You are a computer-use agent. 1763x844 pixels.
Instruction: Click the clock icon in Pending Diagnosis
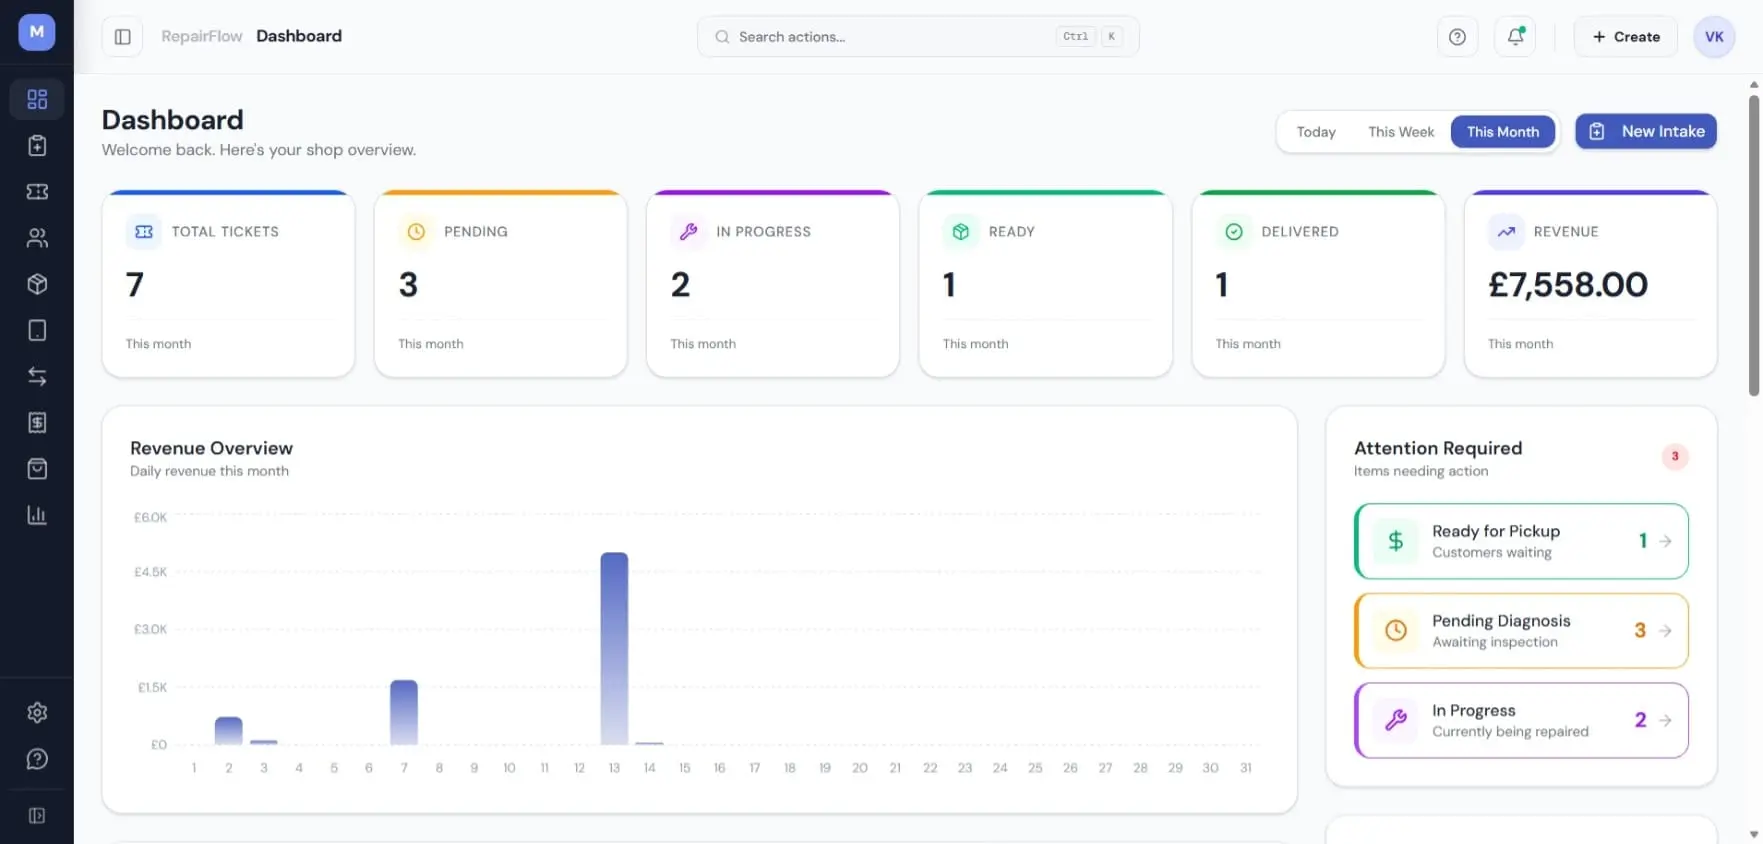[x=1396, y=631]
